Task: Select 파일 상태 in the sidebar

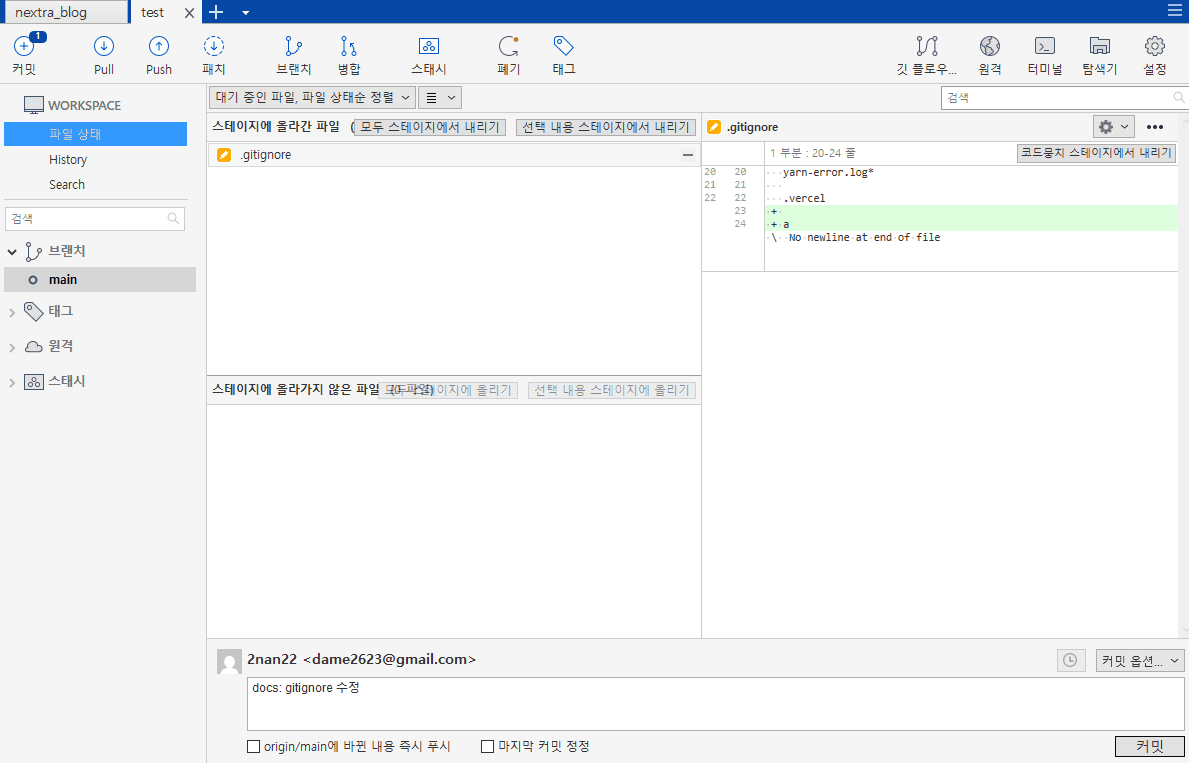Action: 96,134
